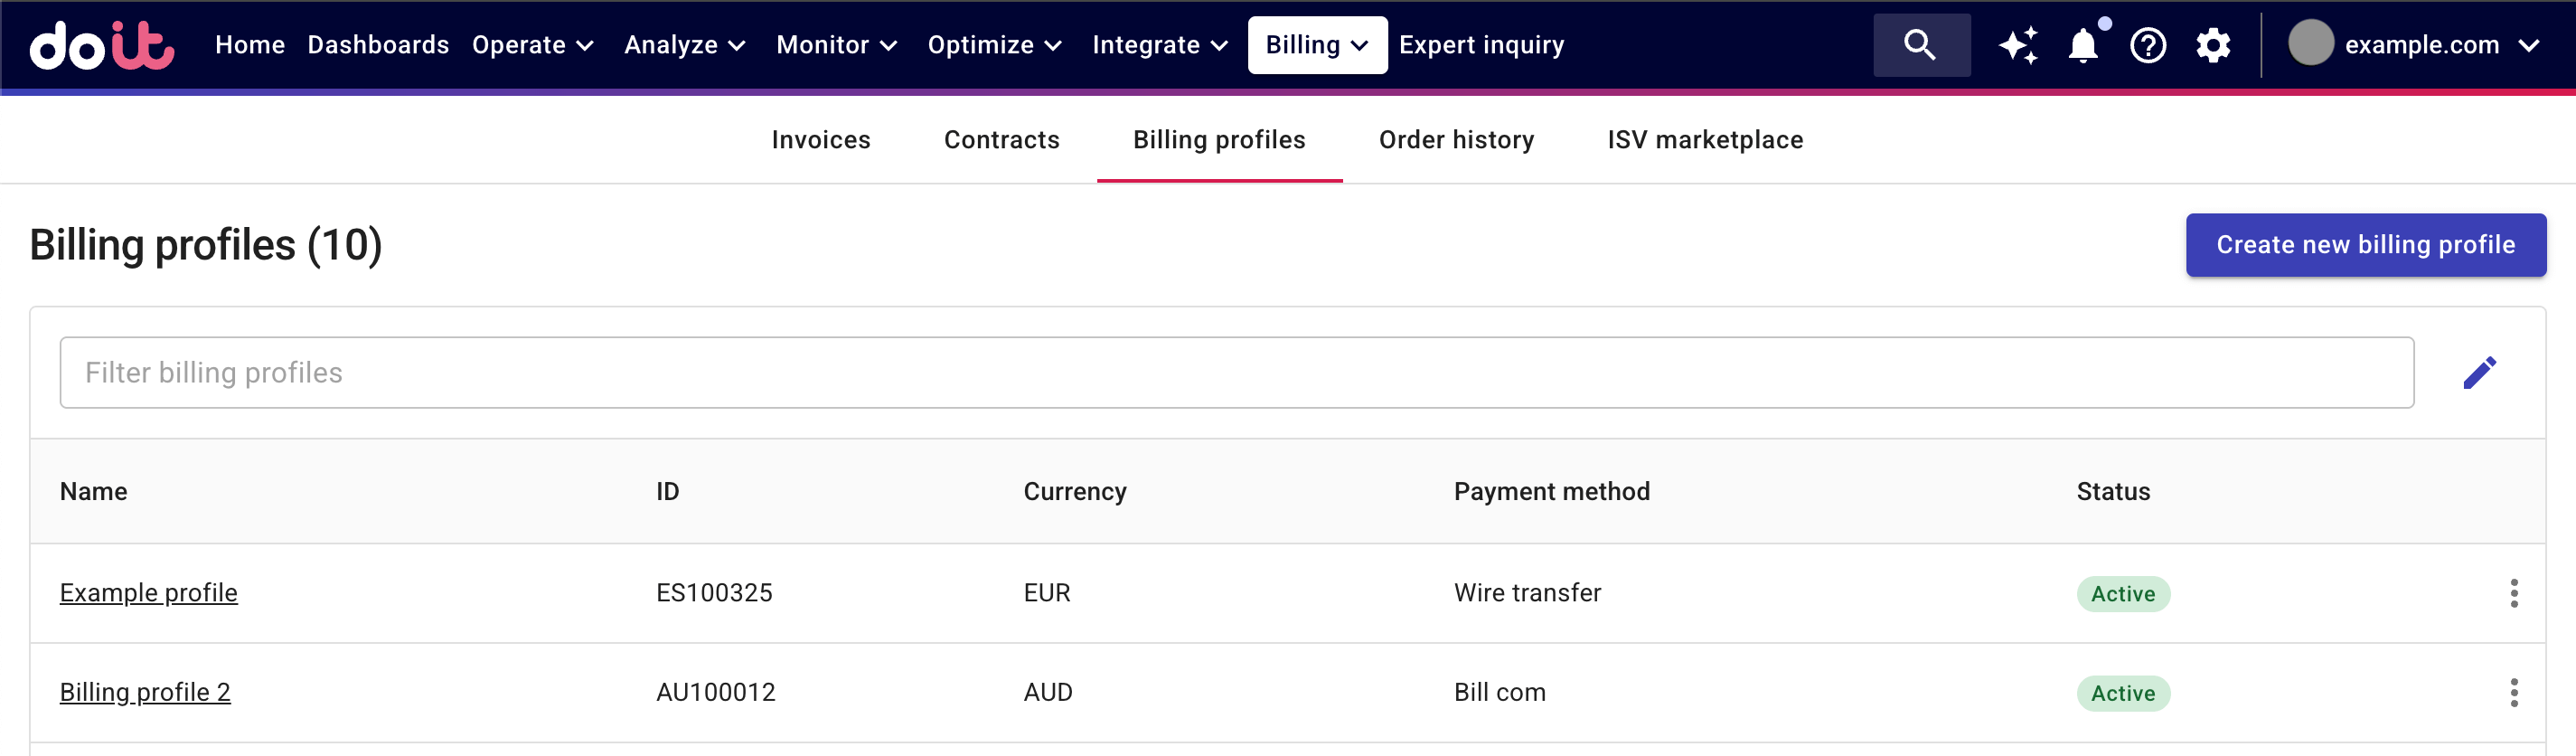2576x756 pixels.
Task: Open the ISV marketplace tab
Action: coord(1704,140)
